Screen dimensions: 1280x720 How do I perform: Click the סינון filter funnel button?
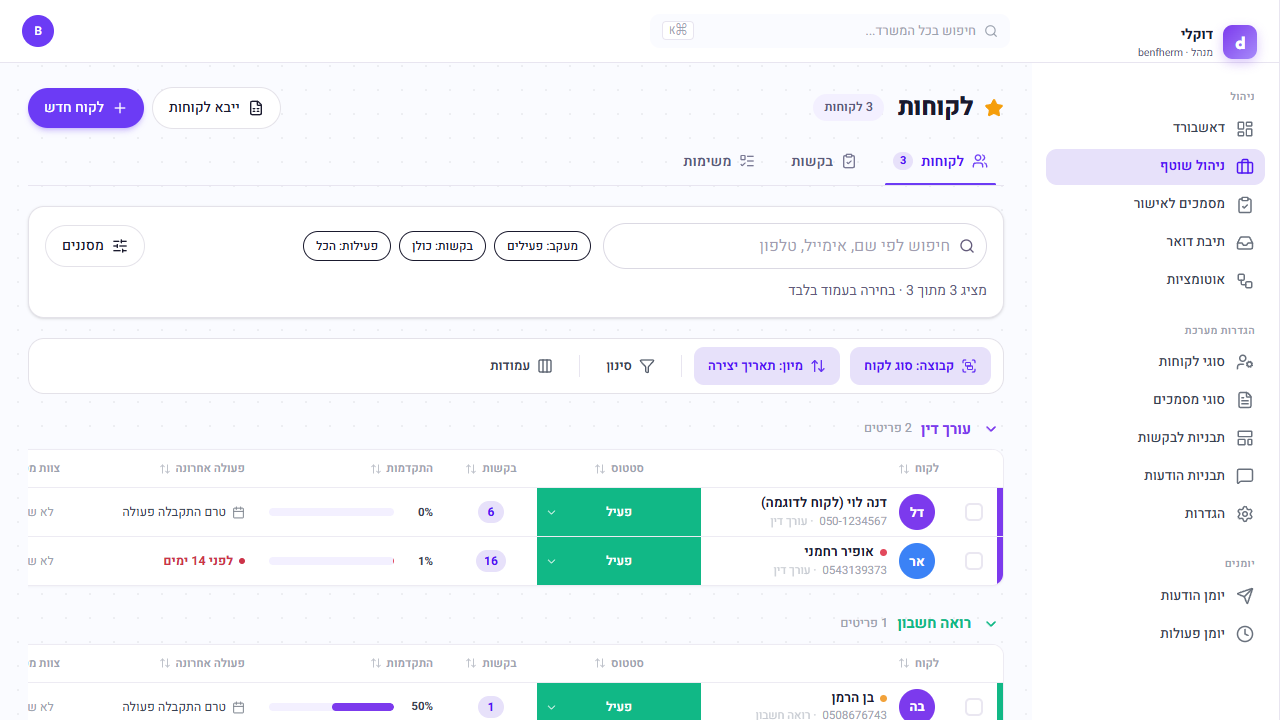[630, 366]
